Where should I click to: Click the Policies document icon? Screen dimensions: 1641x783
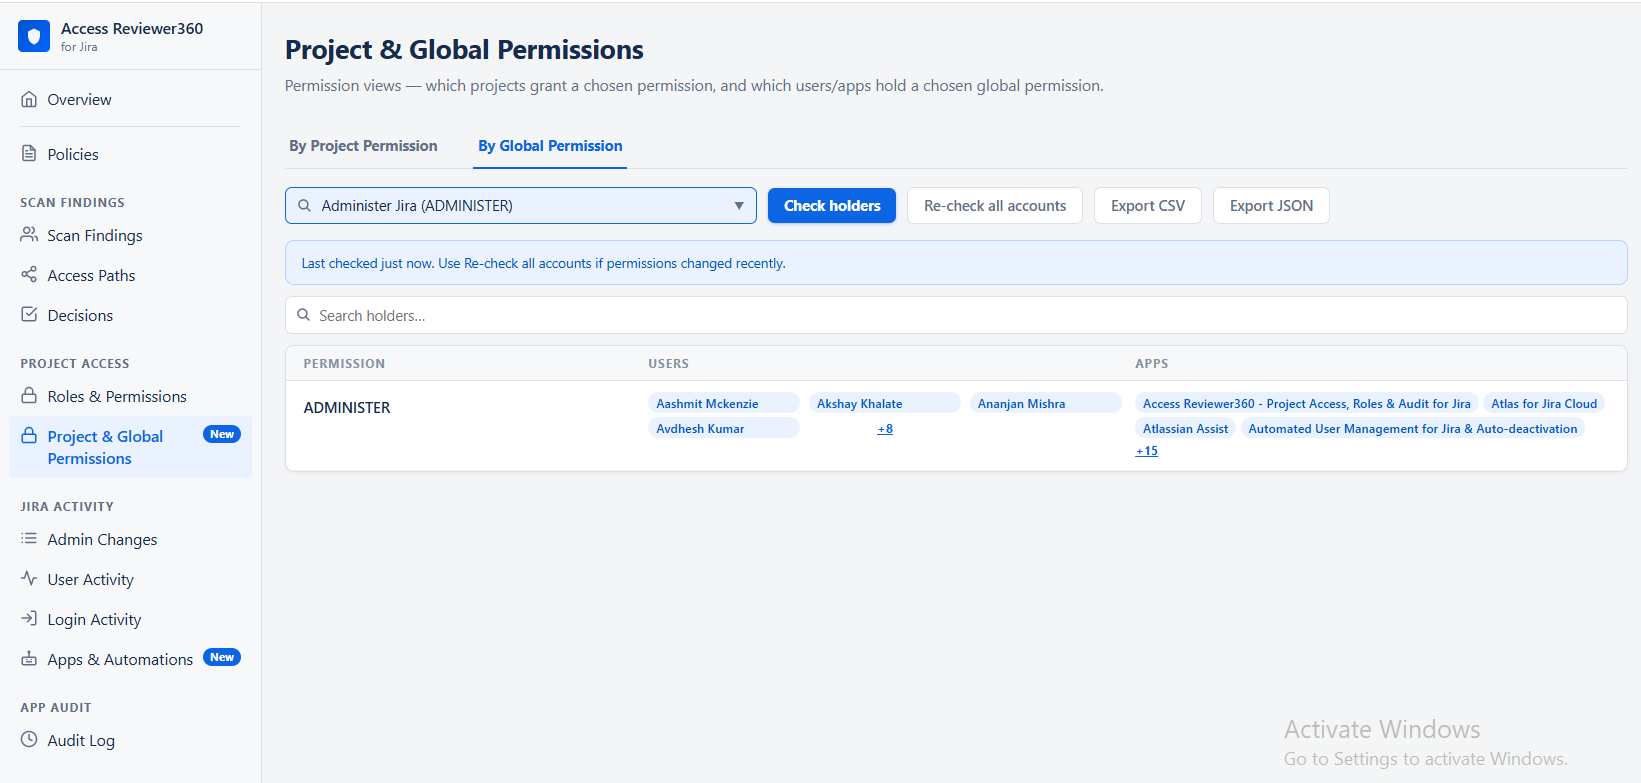pos(29,154)
